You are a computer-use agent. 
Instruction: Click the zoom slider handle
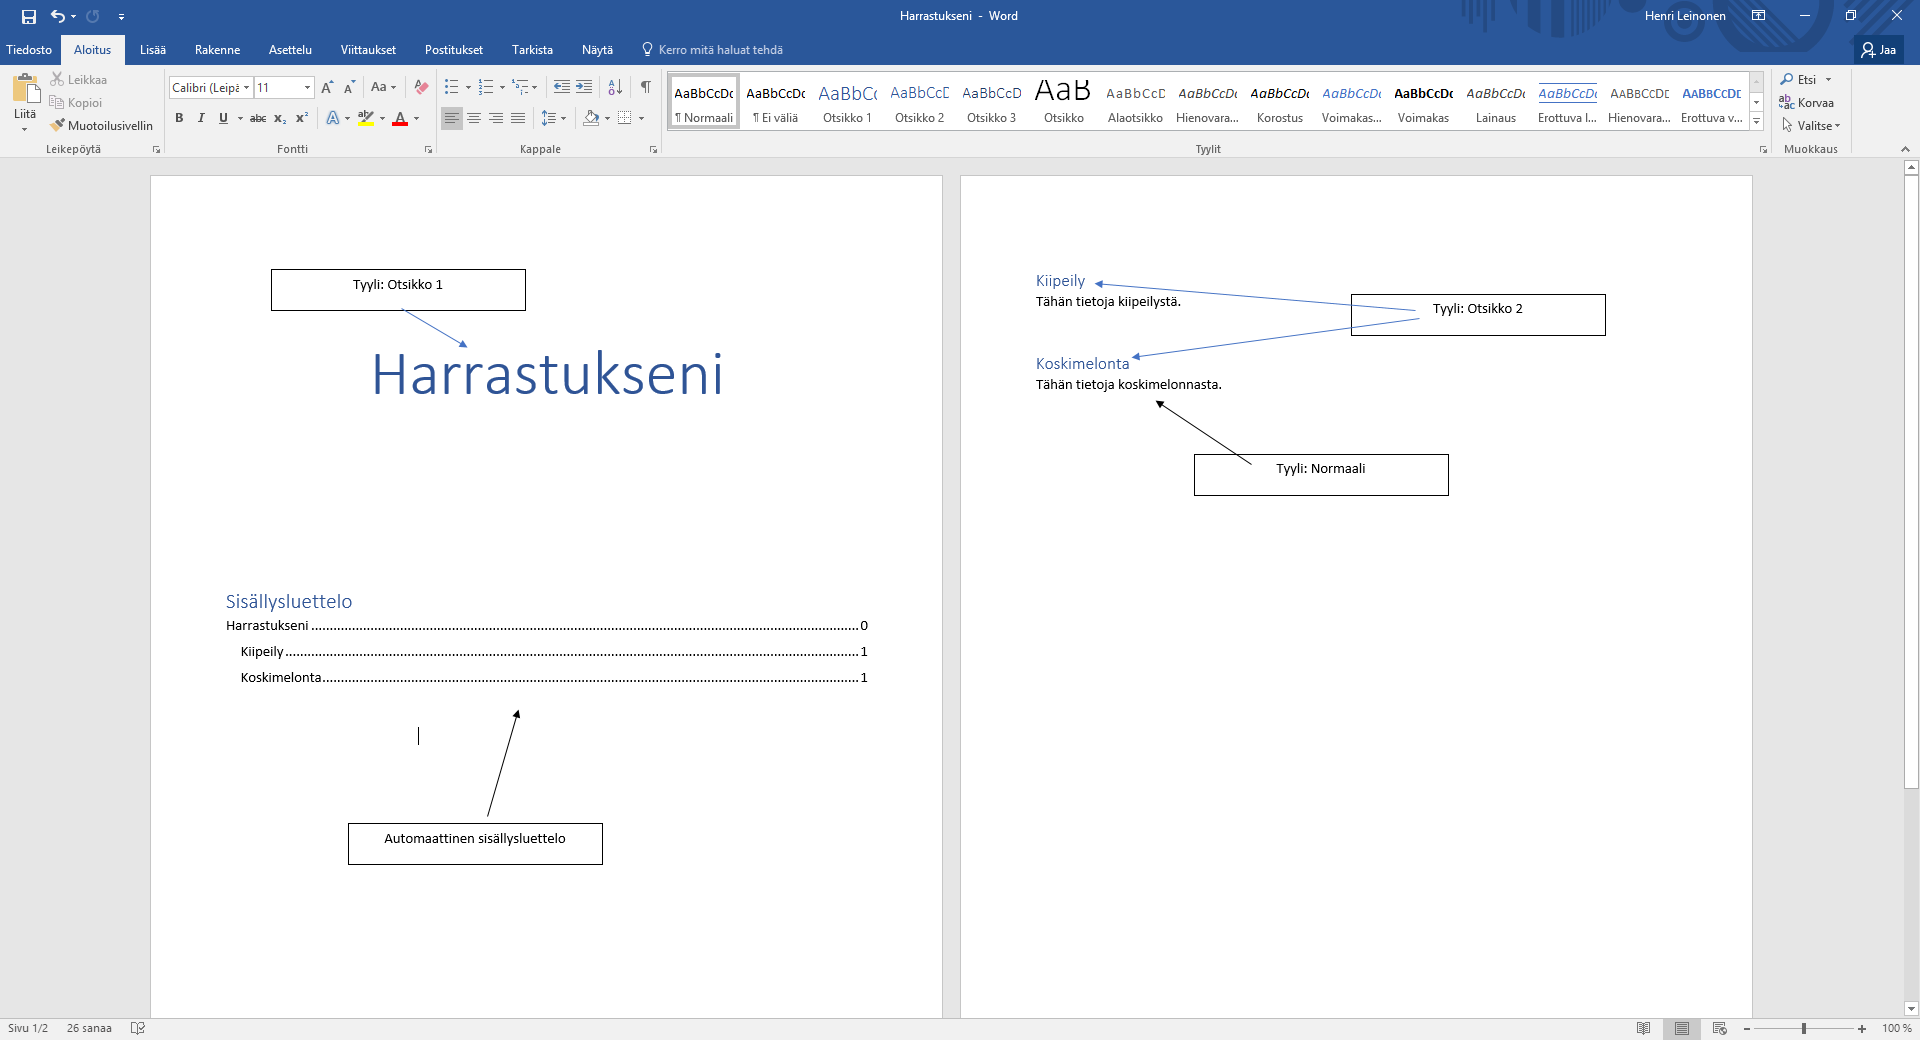coord(1804,1028)
